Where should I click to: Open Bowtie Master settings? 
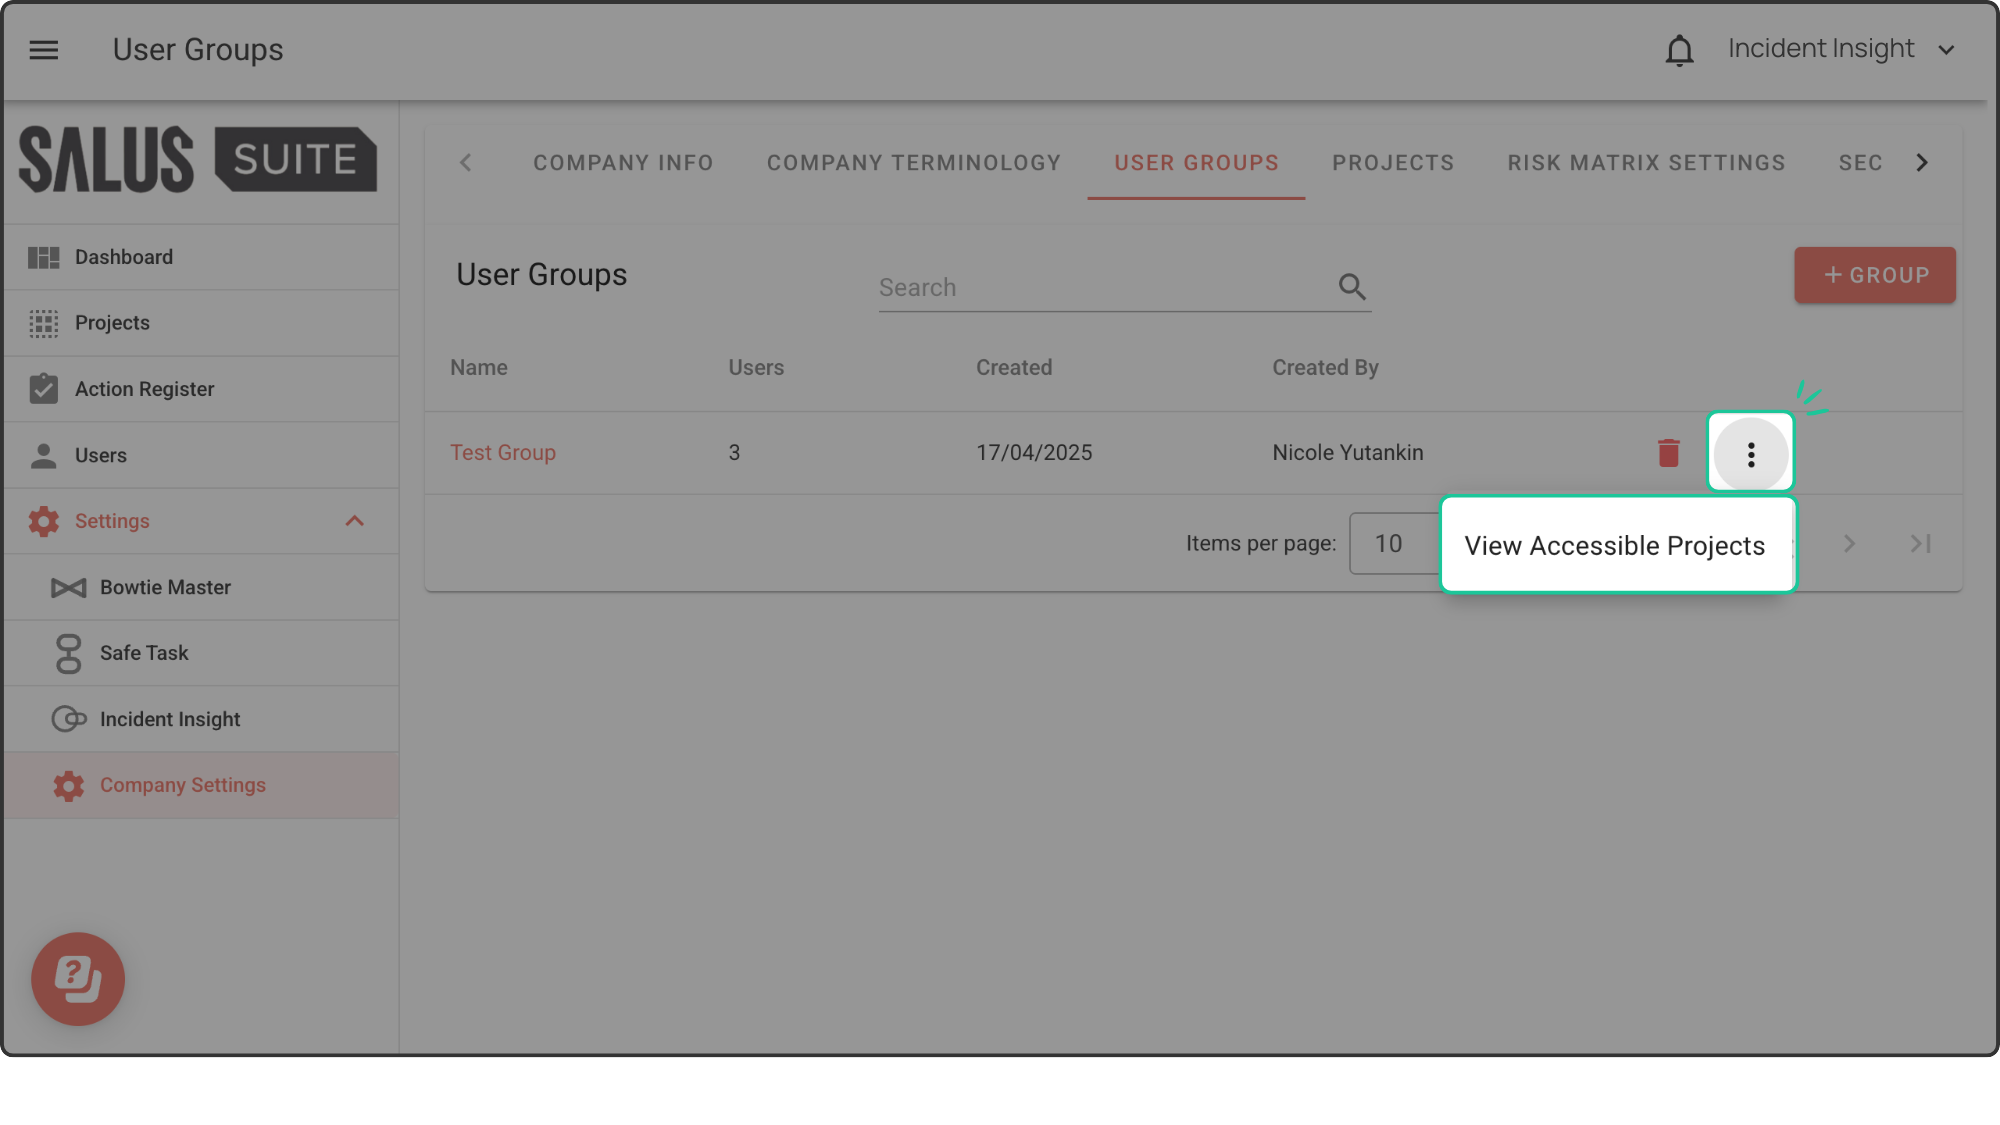pyautogui.click(x=165, y=587)
